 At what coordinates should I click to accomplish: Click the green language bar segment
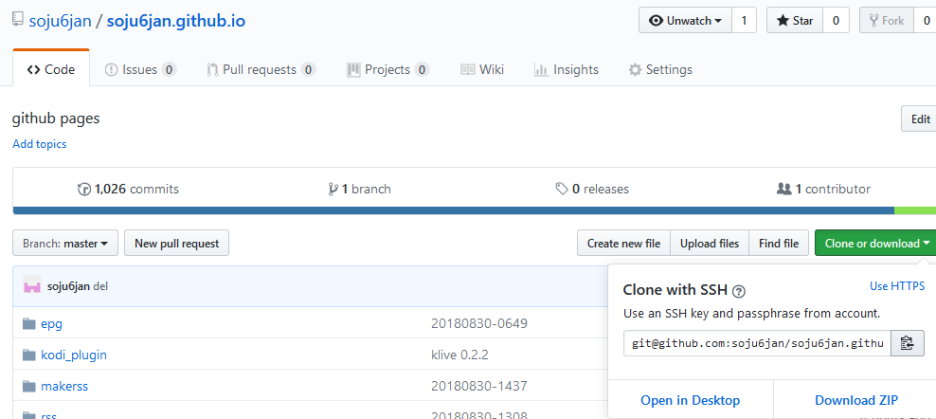click(915, 211)
